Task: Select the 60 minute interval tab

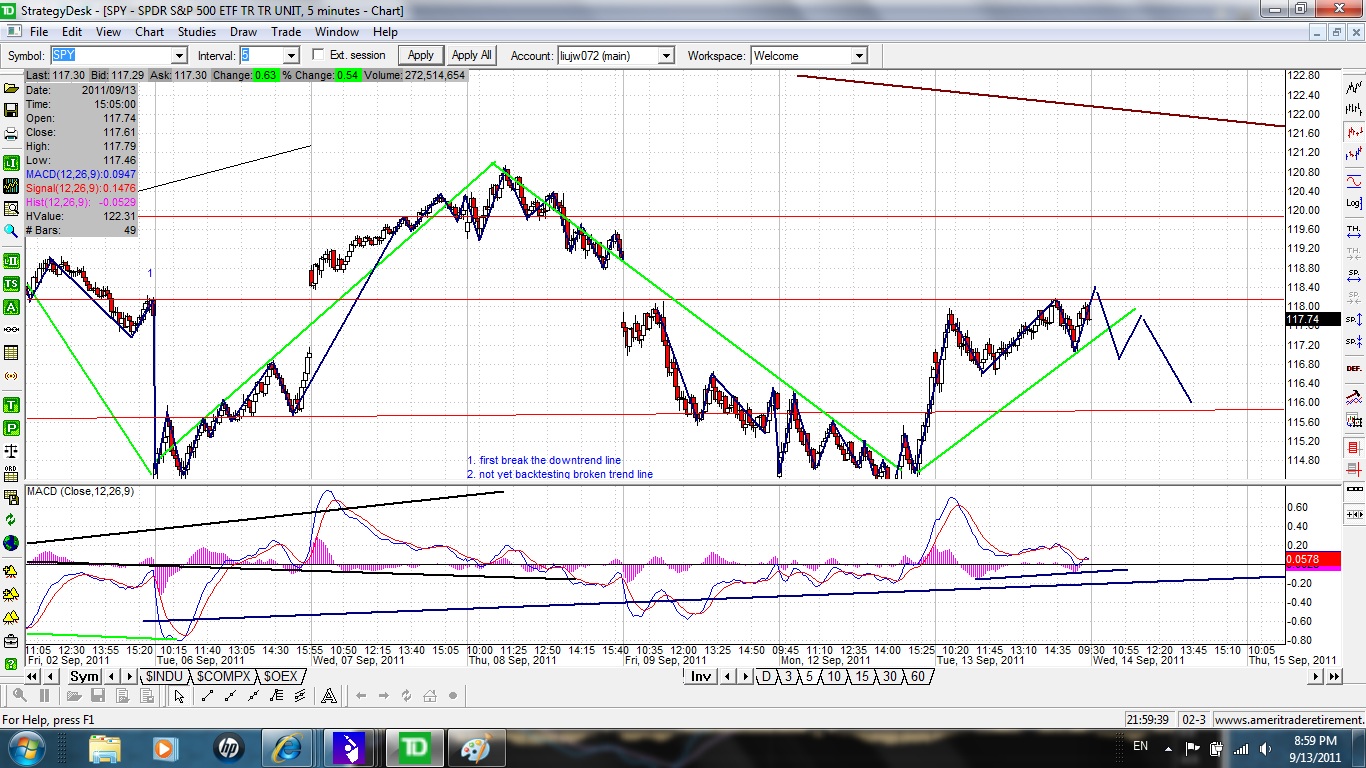Action: [918, 677]
